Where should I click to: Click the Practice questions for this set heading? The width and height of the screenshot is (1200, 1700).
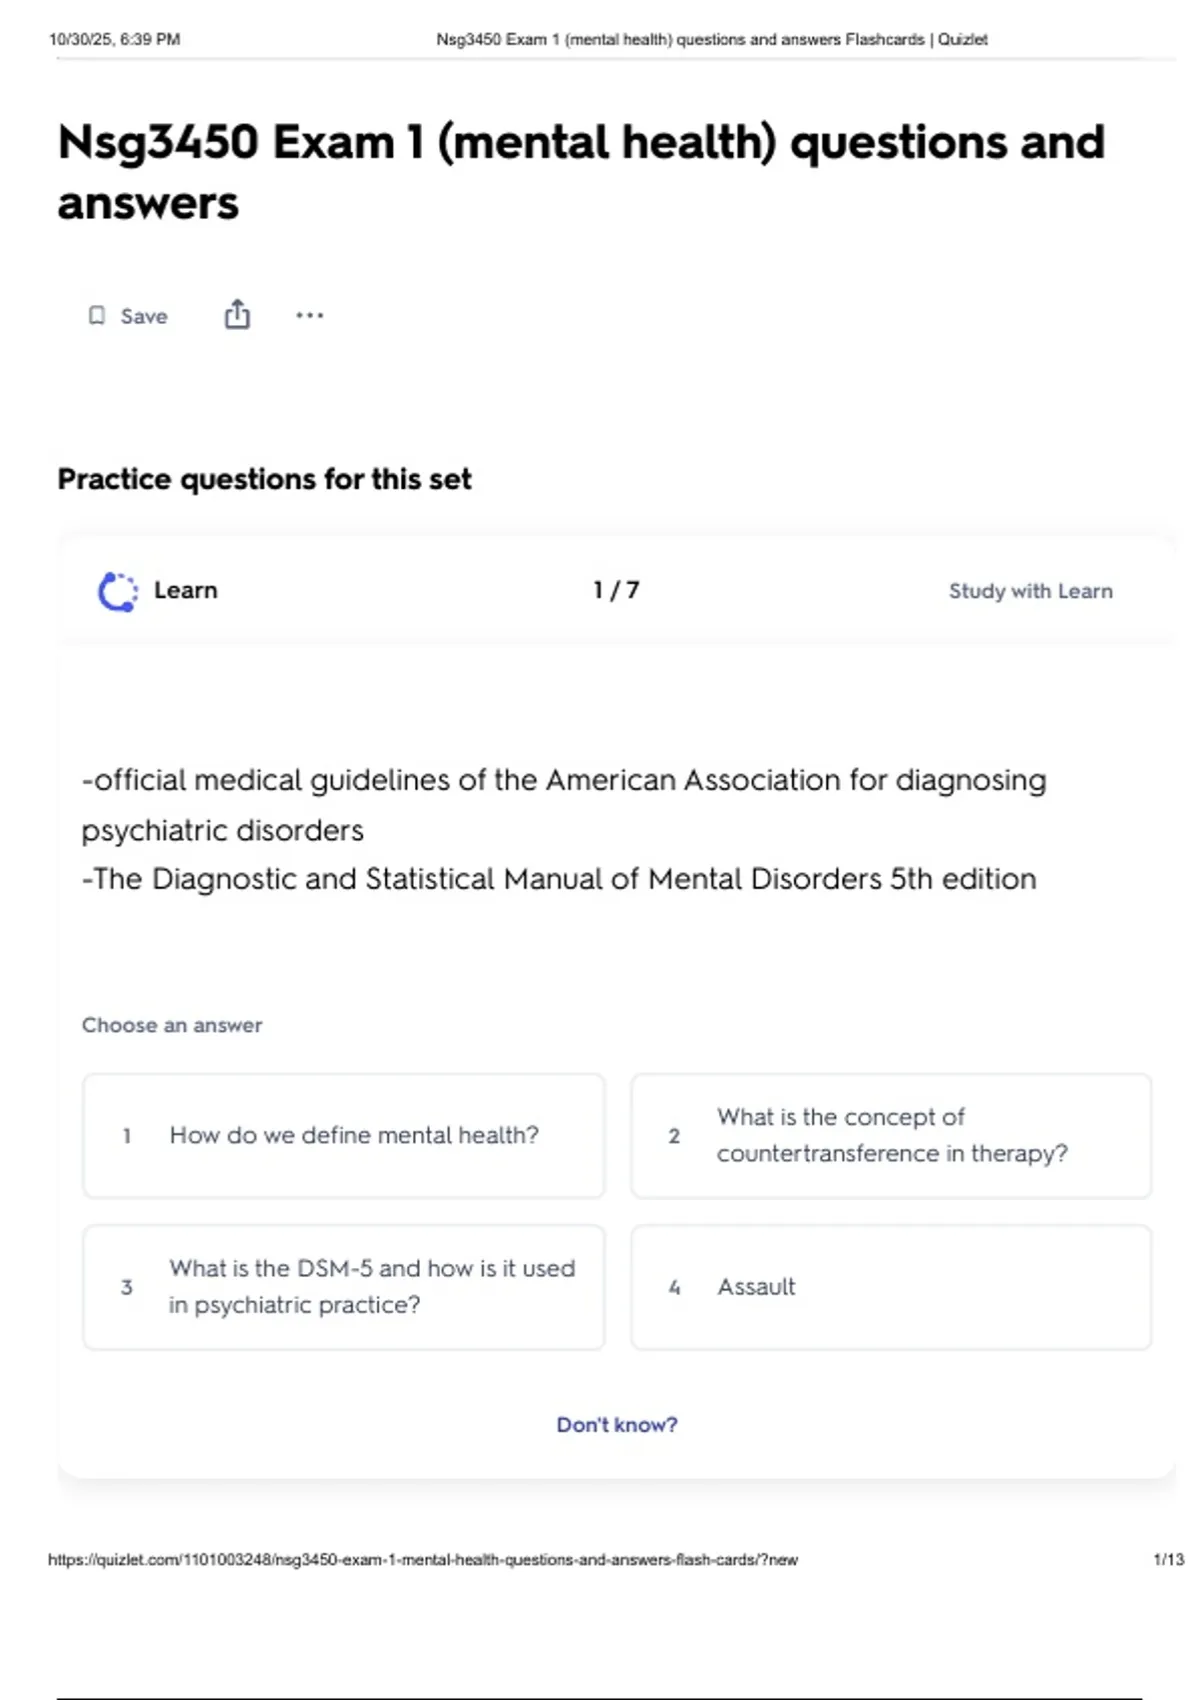264,480
